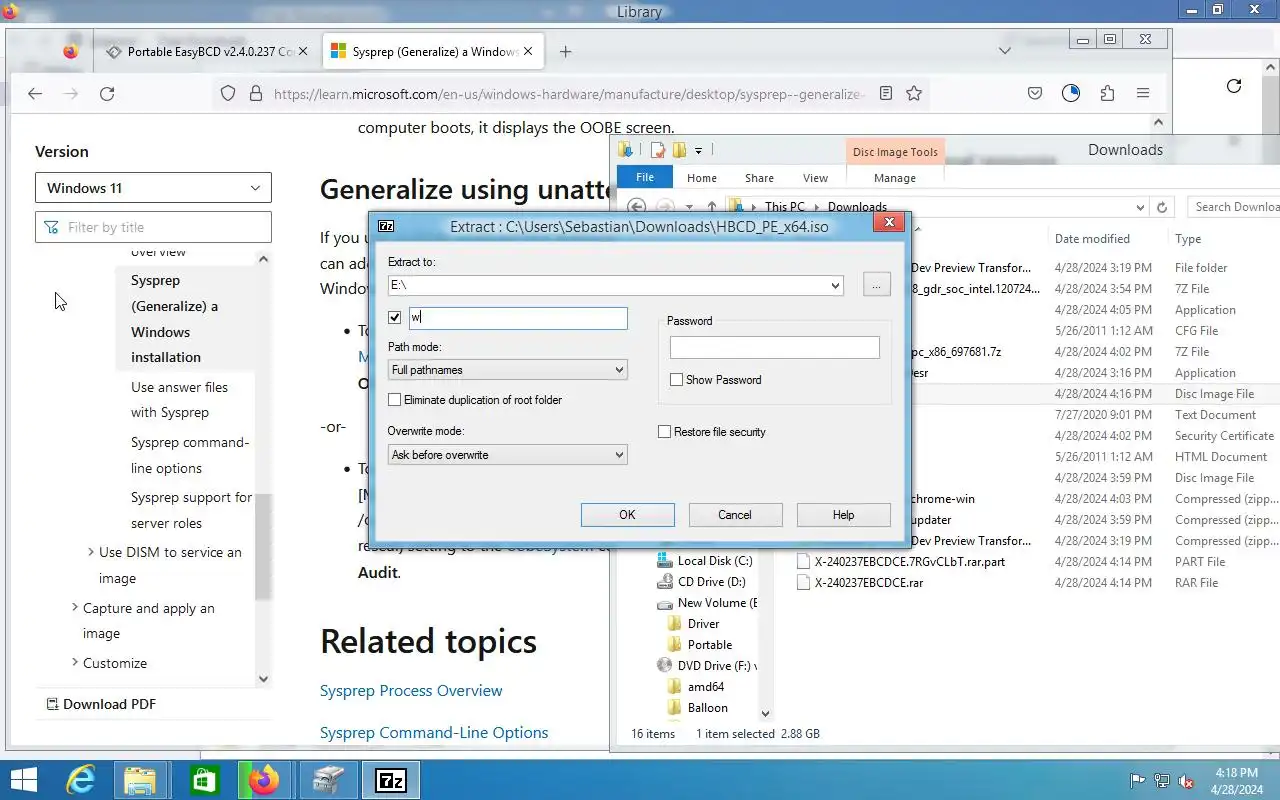Open a new Firefox tab
The image size is (1280, 800).
[x=566, y=51]
